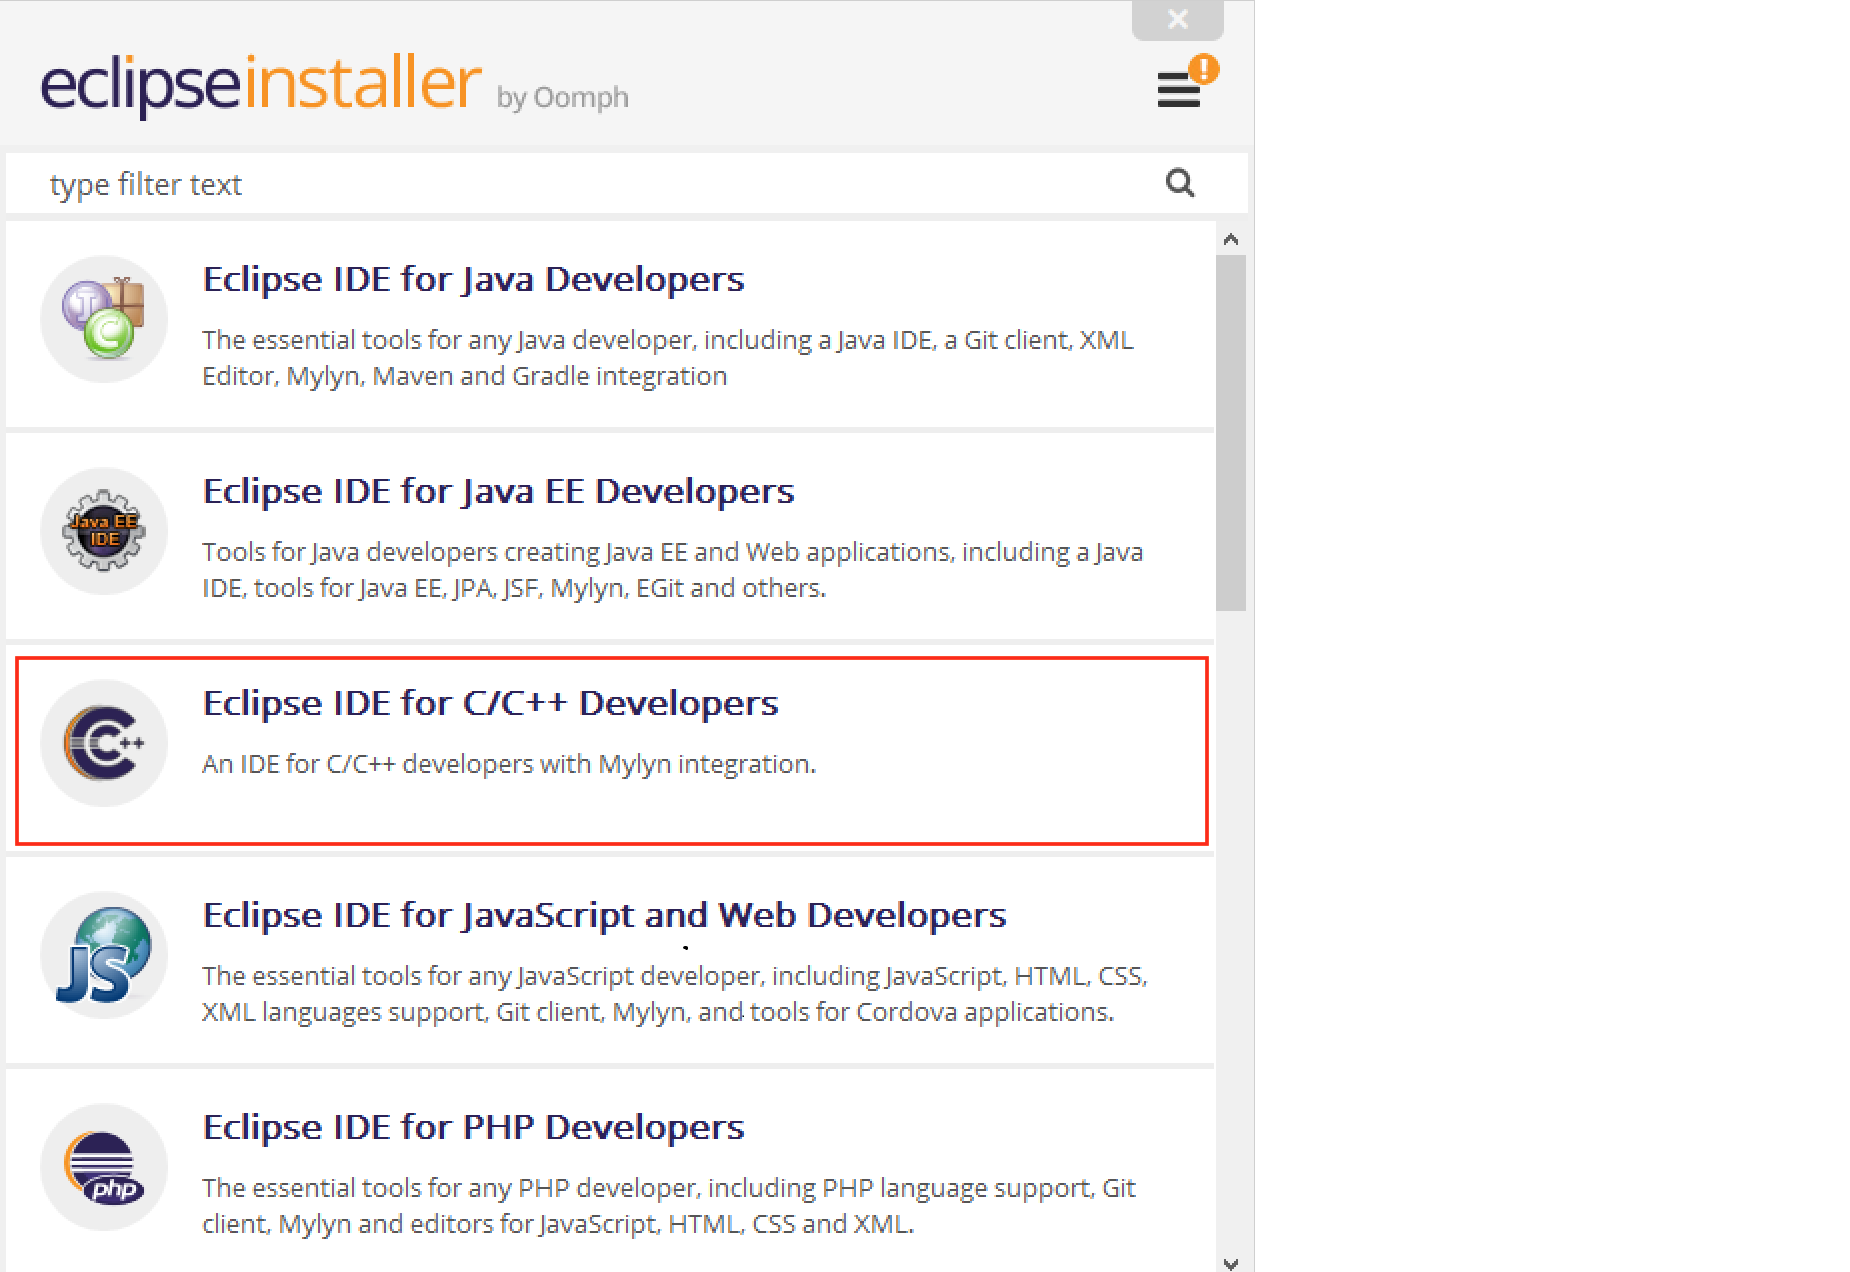
Task: Click the scrollbar down arrow
Action: [1231, 1262]
